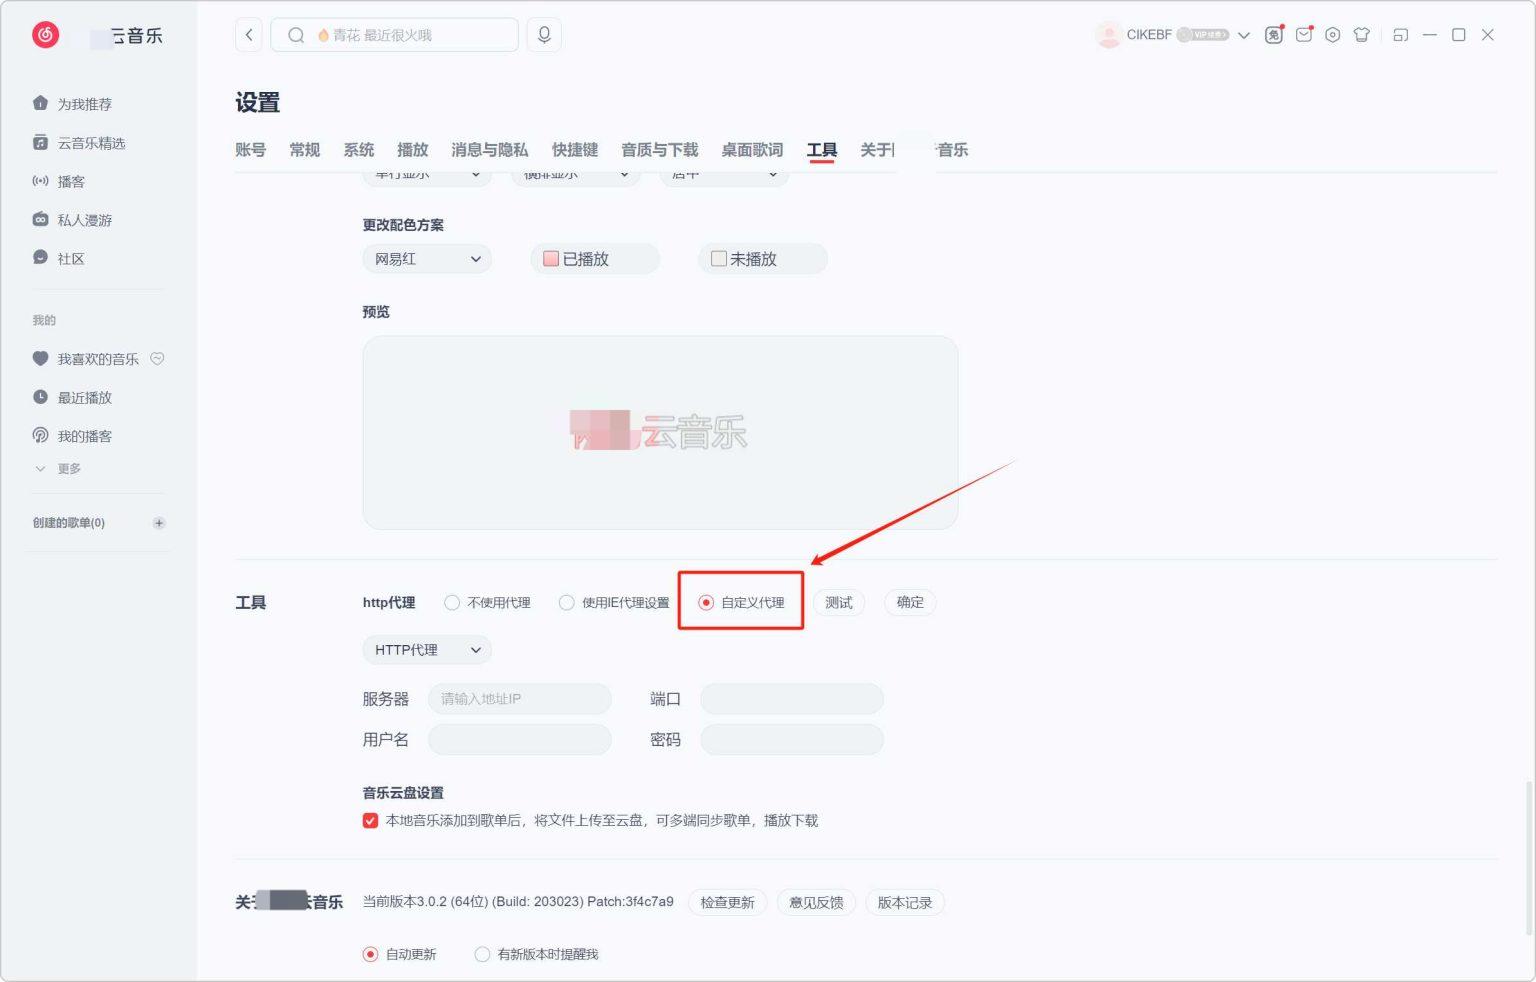Switch to mini player mode icon

1400,35
